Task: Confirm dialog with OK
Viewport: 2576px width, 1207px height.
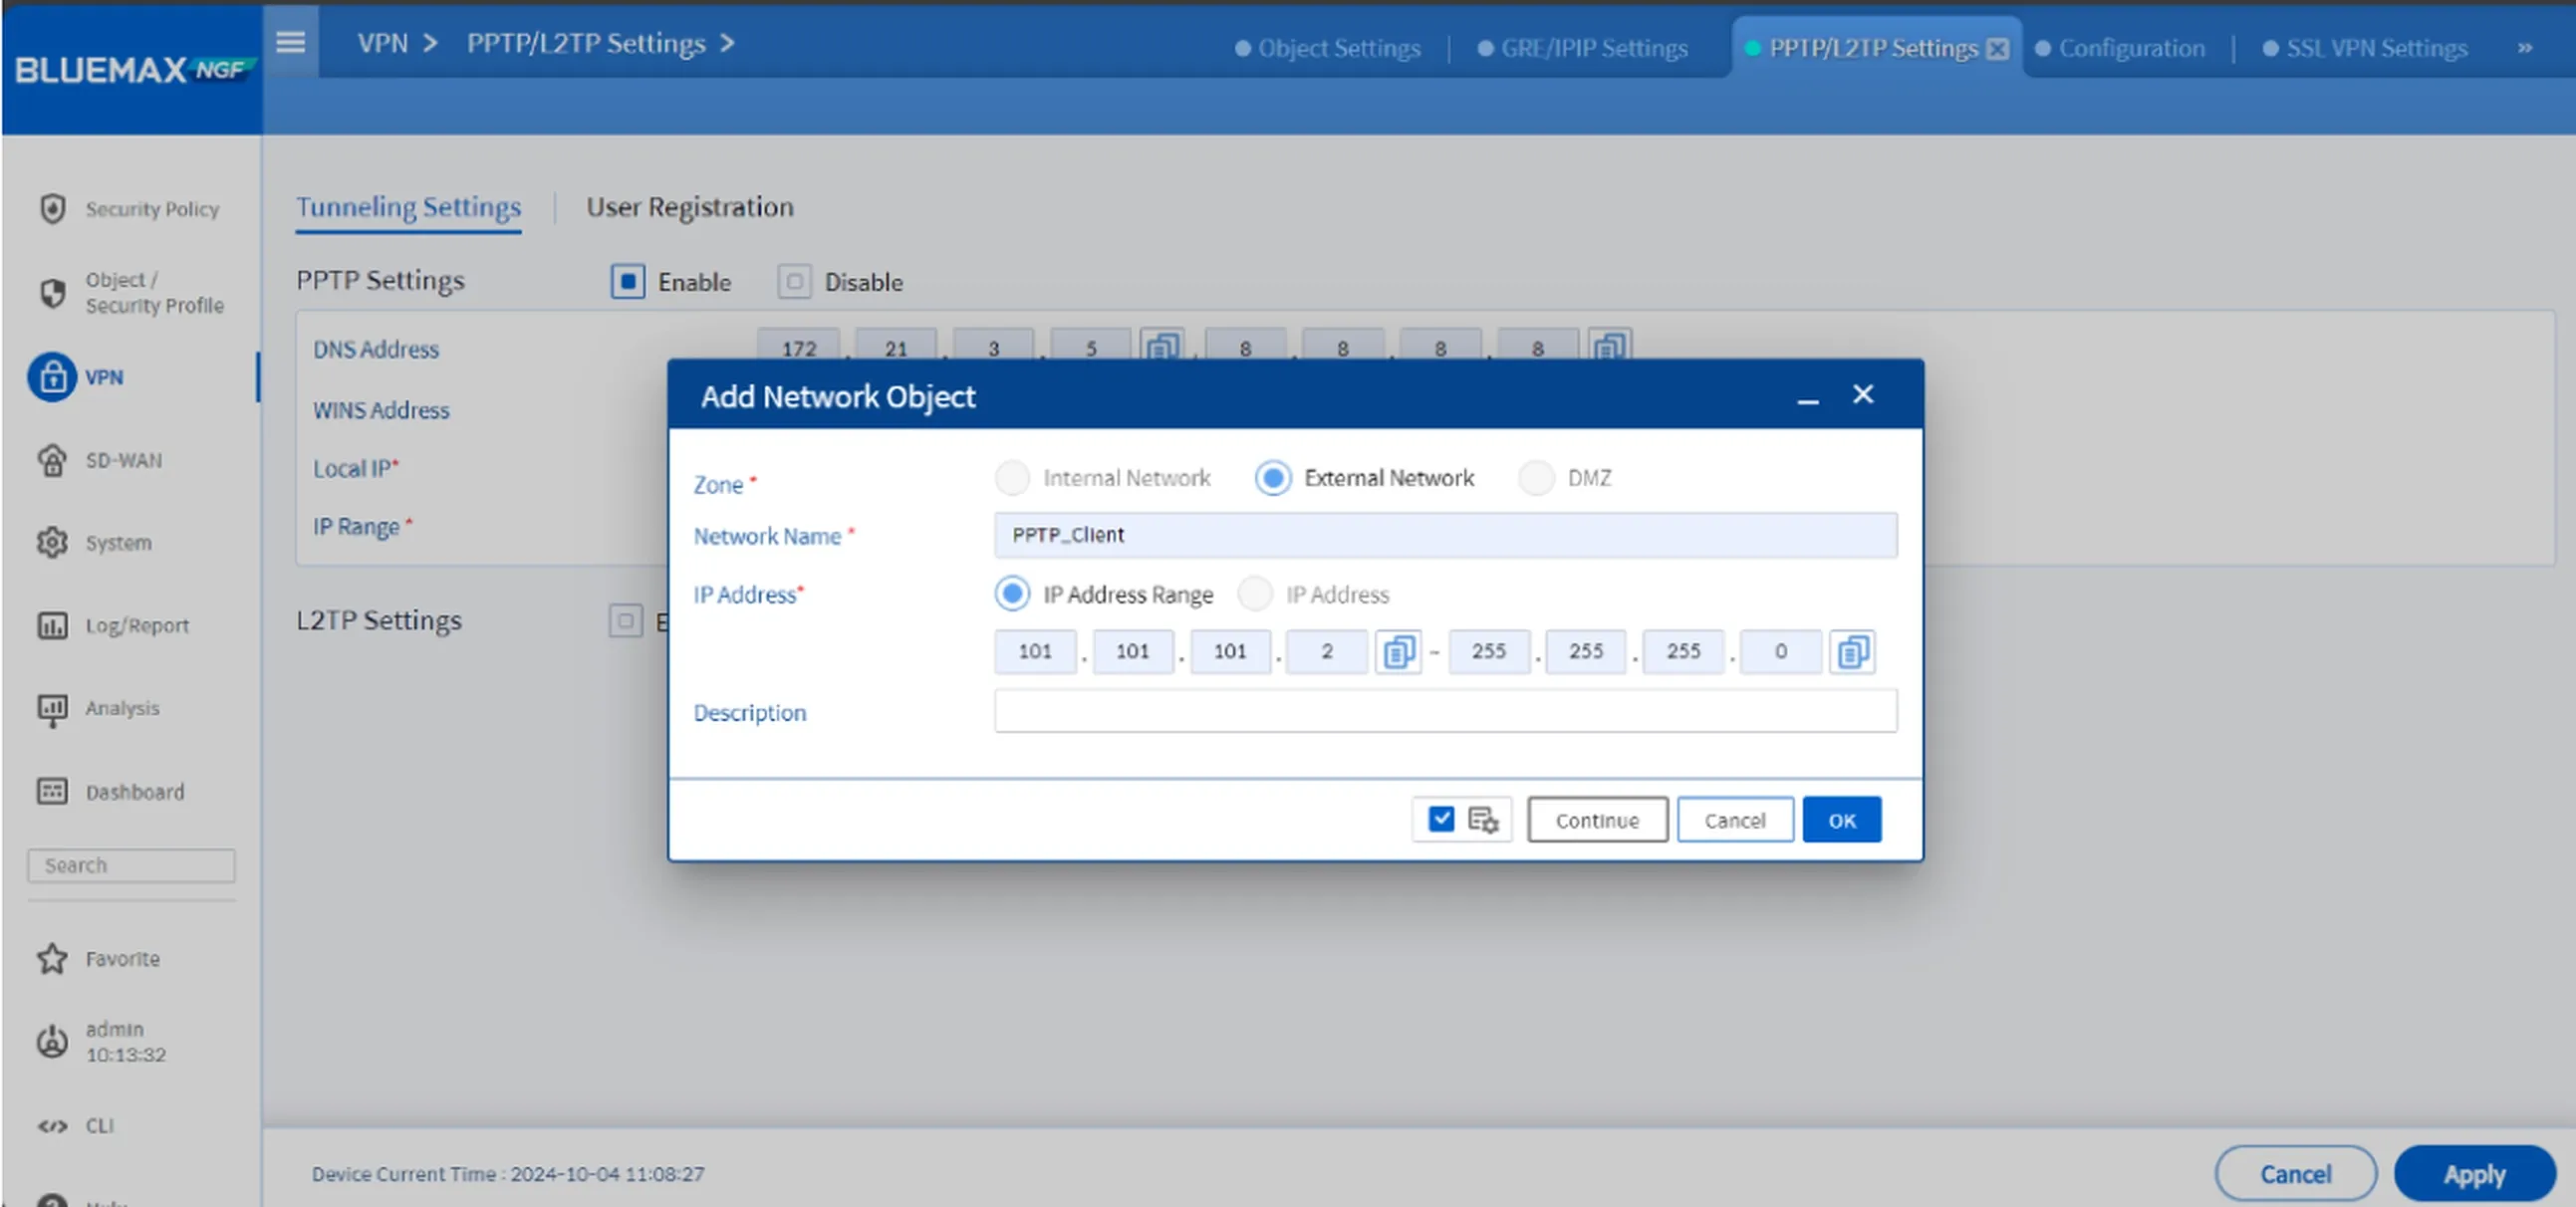Action: click(1841, 820)
